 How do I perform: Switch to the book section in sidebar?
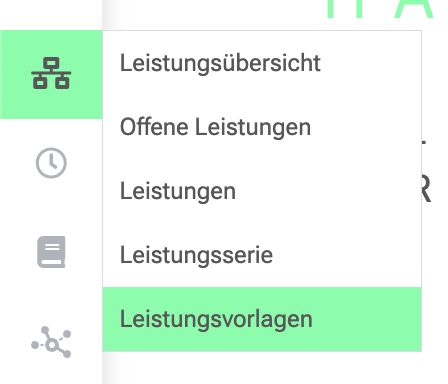[x=51, y=252]
